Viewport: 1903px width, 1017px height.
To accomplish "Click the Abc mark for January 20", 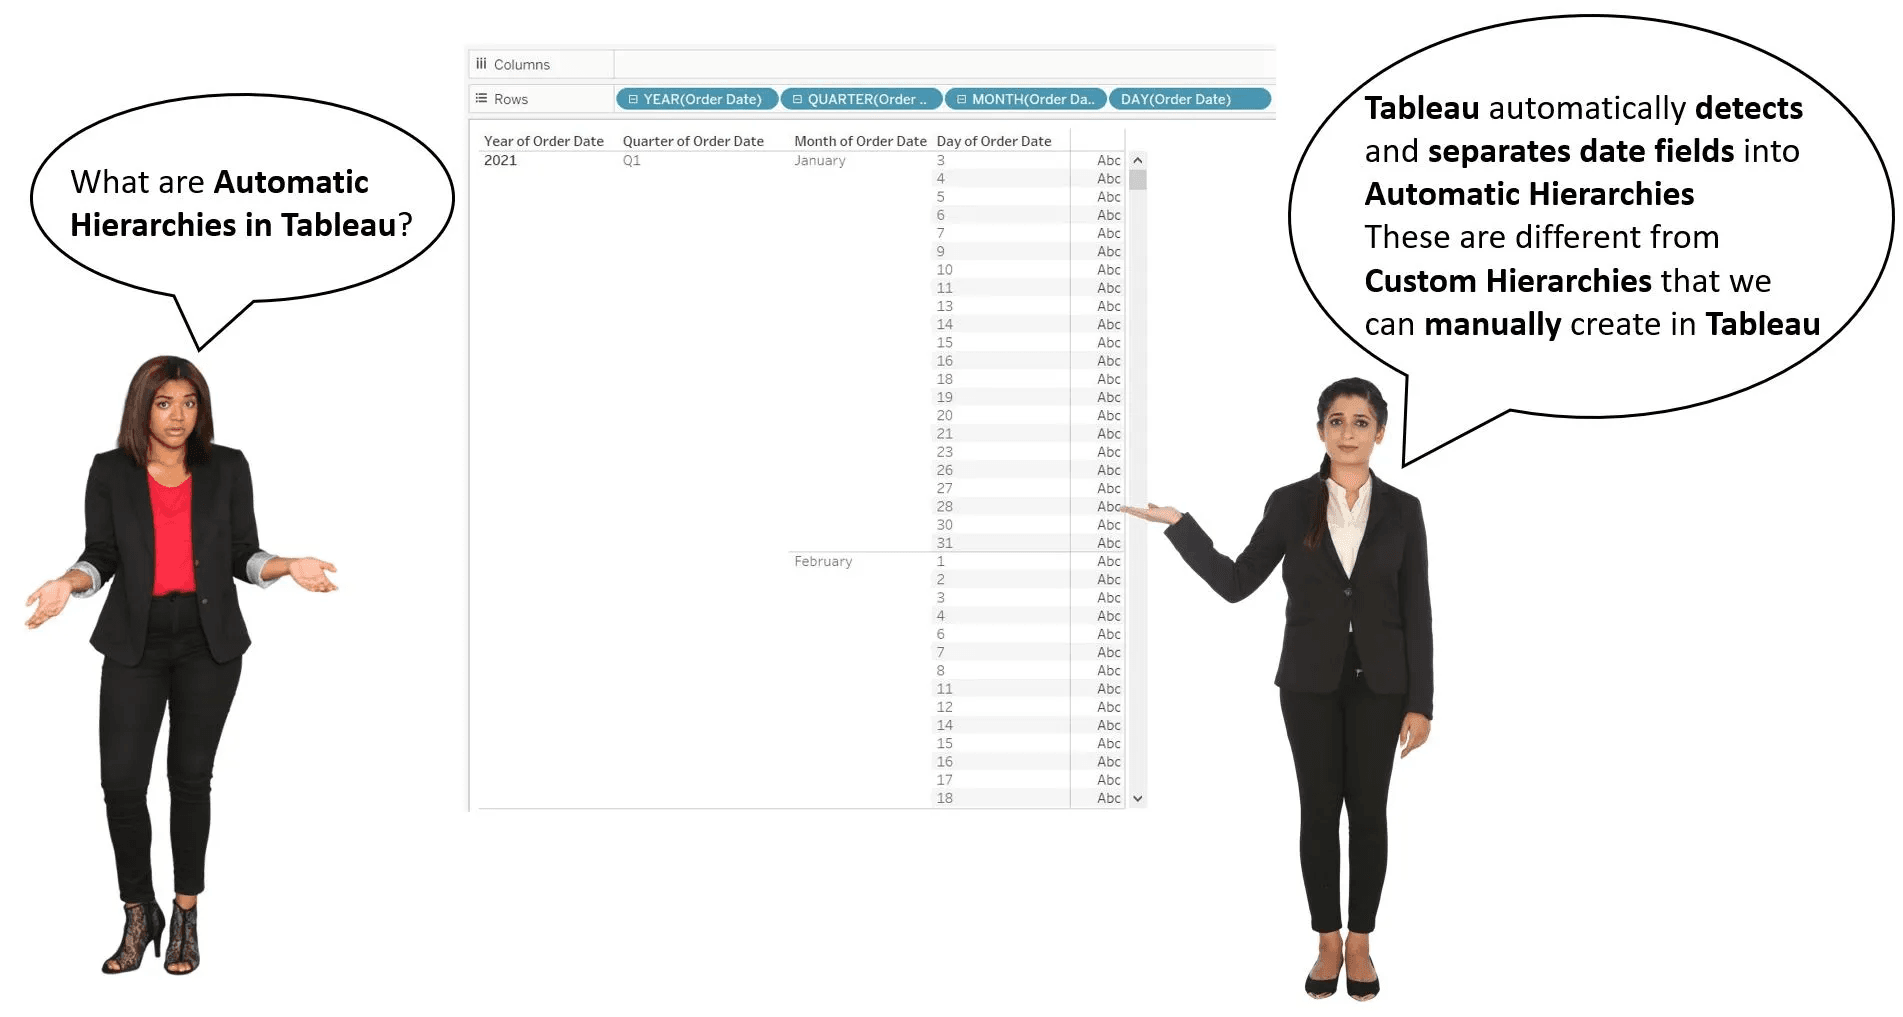I will click(x=1108, y=415).
